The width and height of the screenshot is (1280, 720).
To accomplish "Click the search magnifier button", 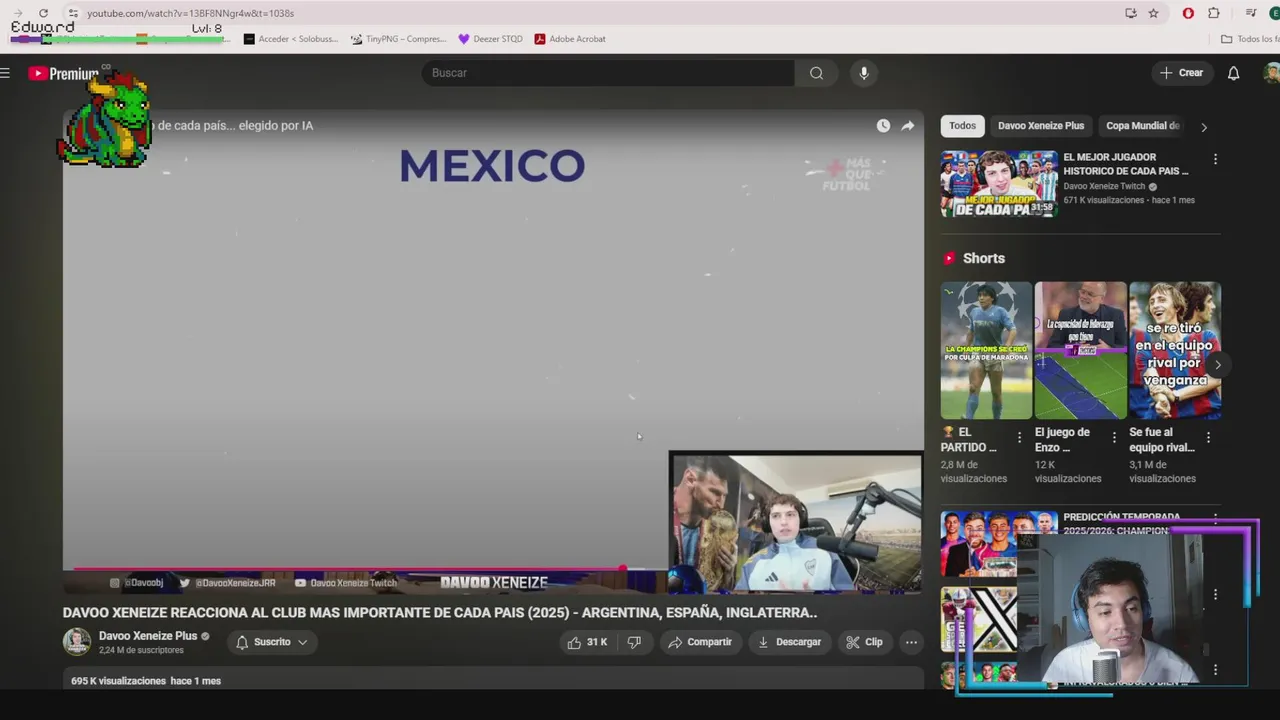I will click(x=816, y=73).
